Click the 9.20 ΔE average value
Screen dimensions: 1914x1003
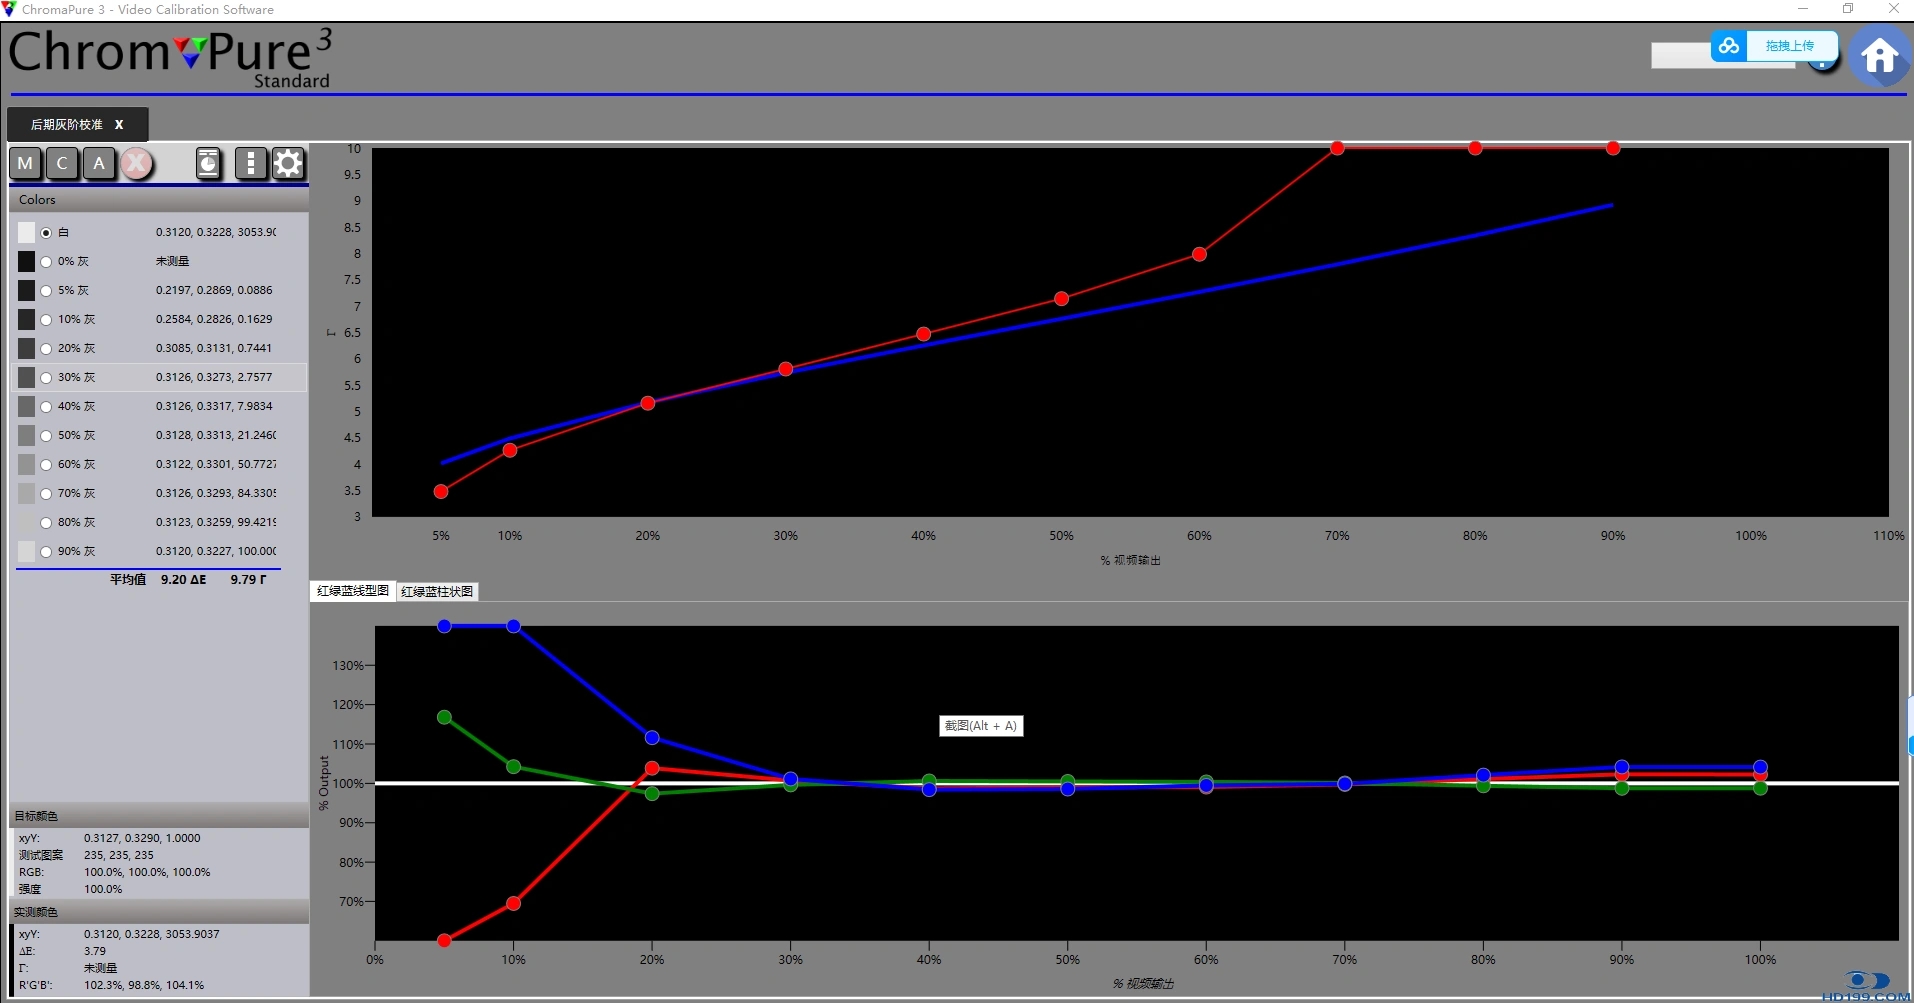tap(184, 580)
